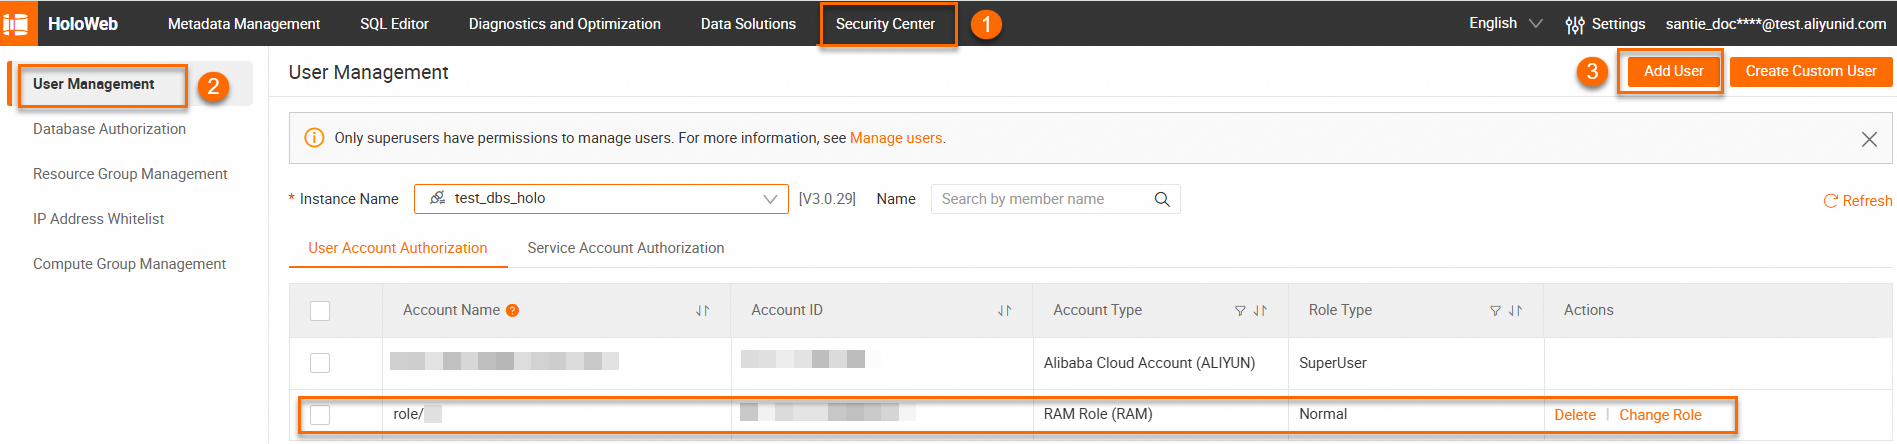Image resolution: width=1897 pixels, height=444 pixels.
Task: Check the RAM Role row checkbox
Action: (320, 414)
